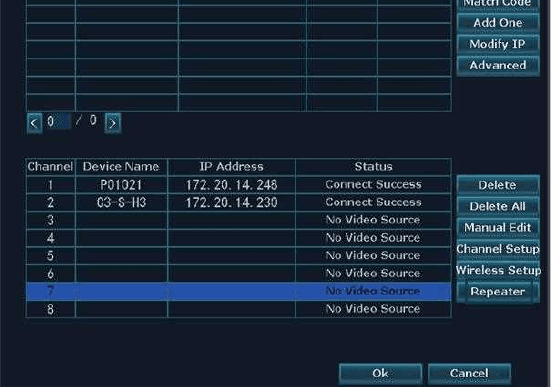
Task: Open Manual Edit
Action: click(498, 227)
